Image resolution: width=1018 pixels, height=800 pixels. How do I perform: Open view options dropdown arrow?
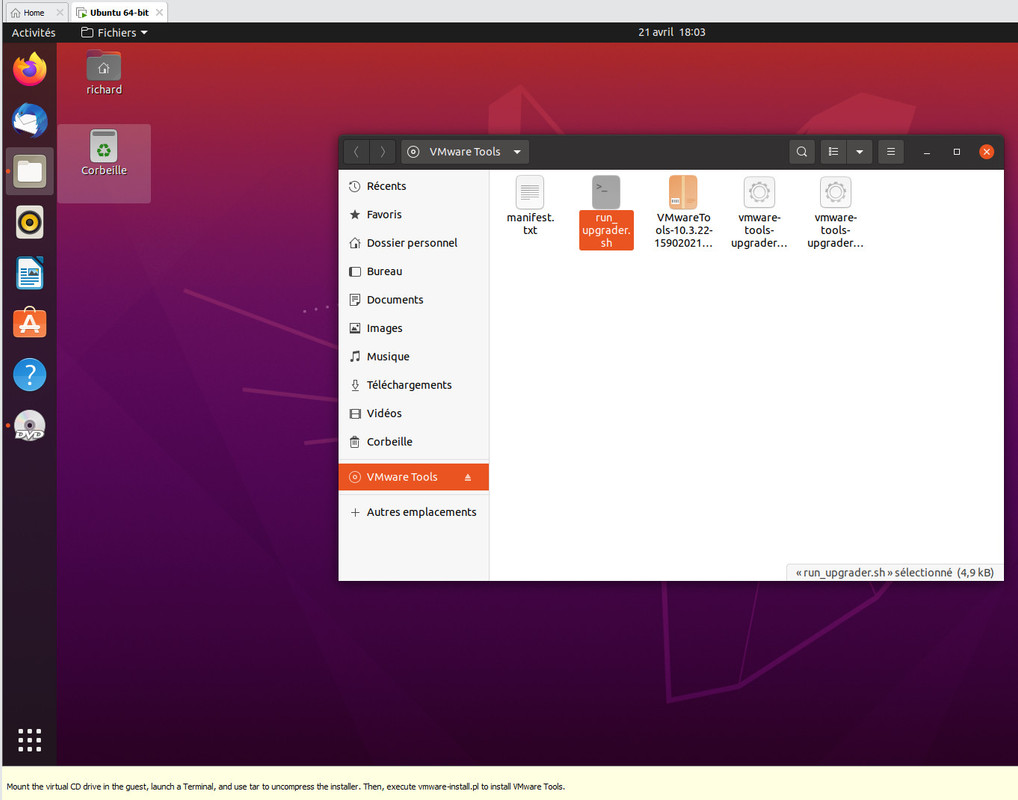point(859,152)
